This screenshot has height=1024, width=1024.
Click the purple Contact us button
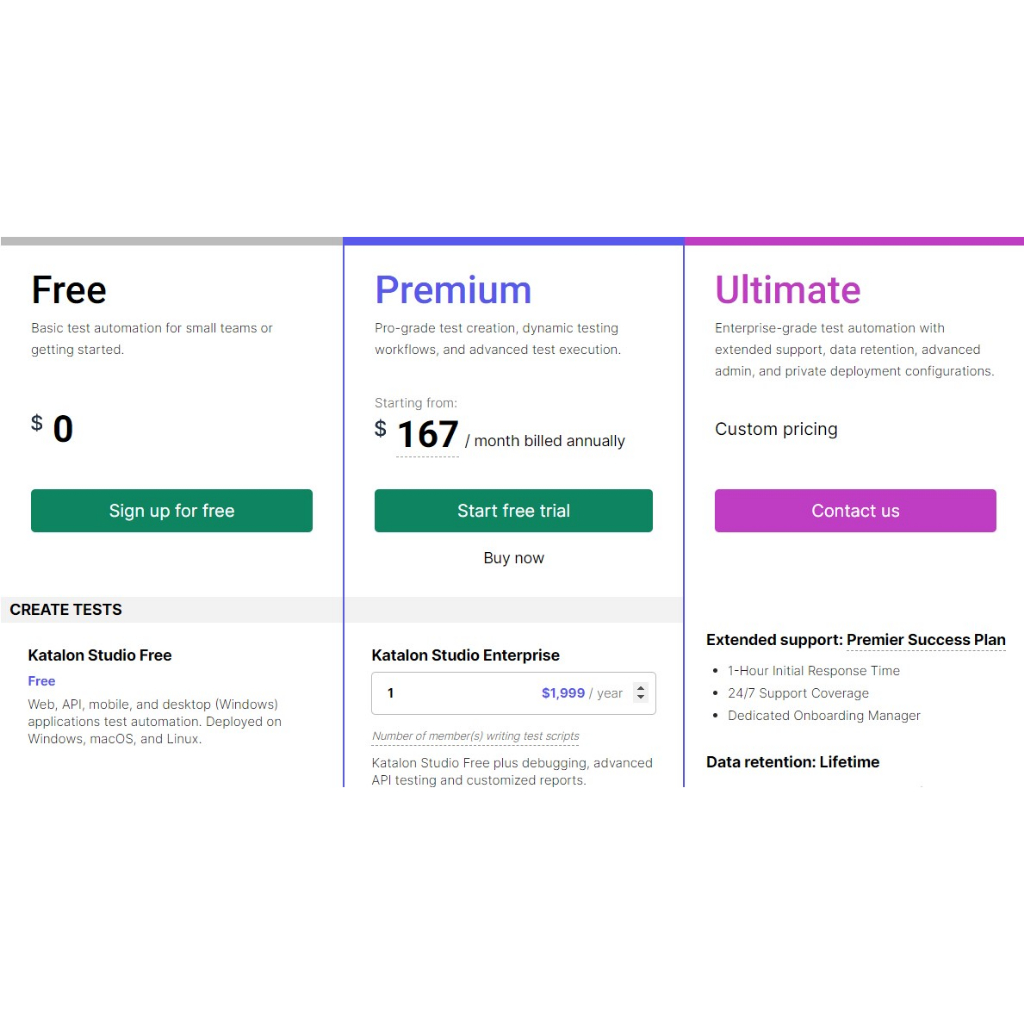point(855,511)
